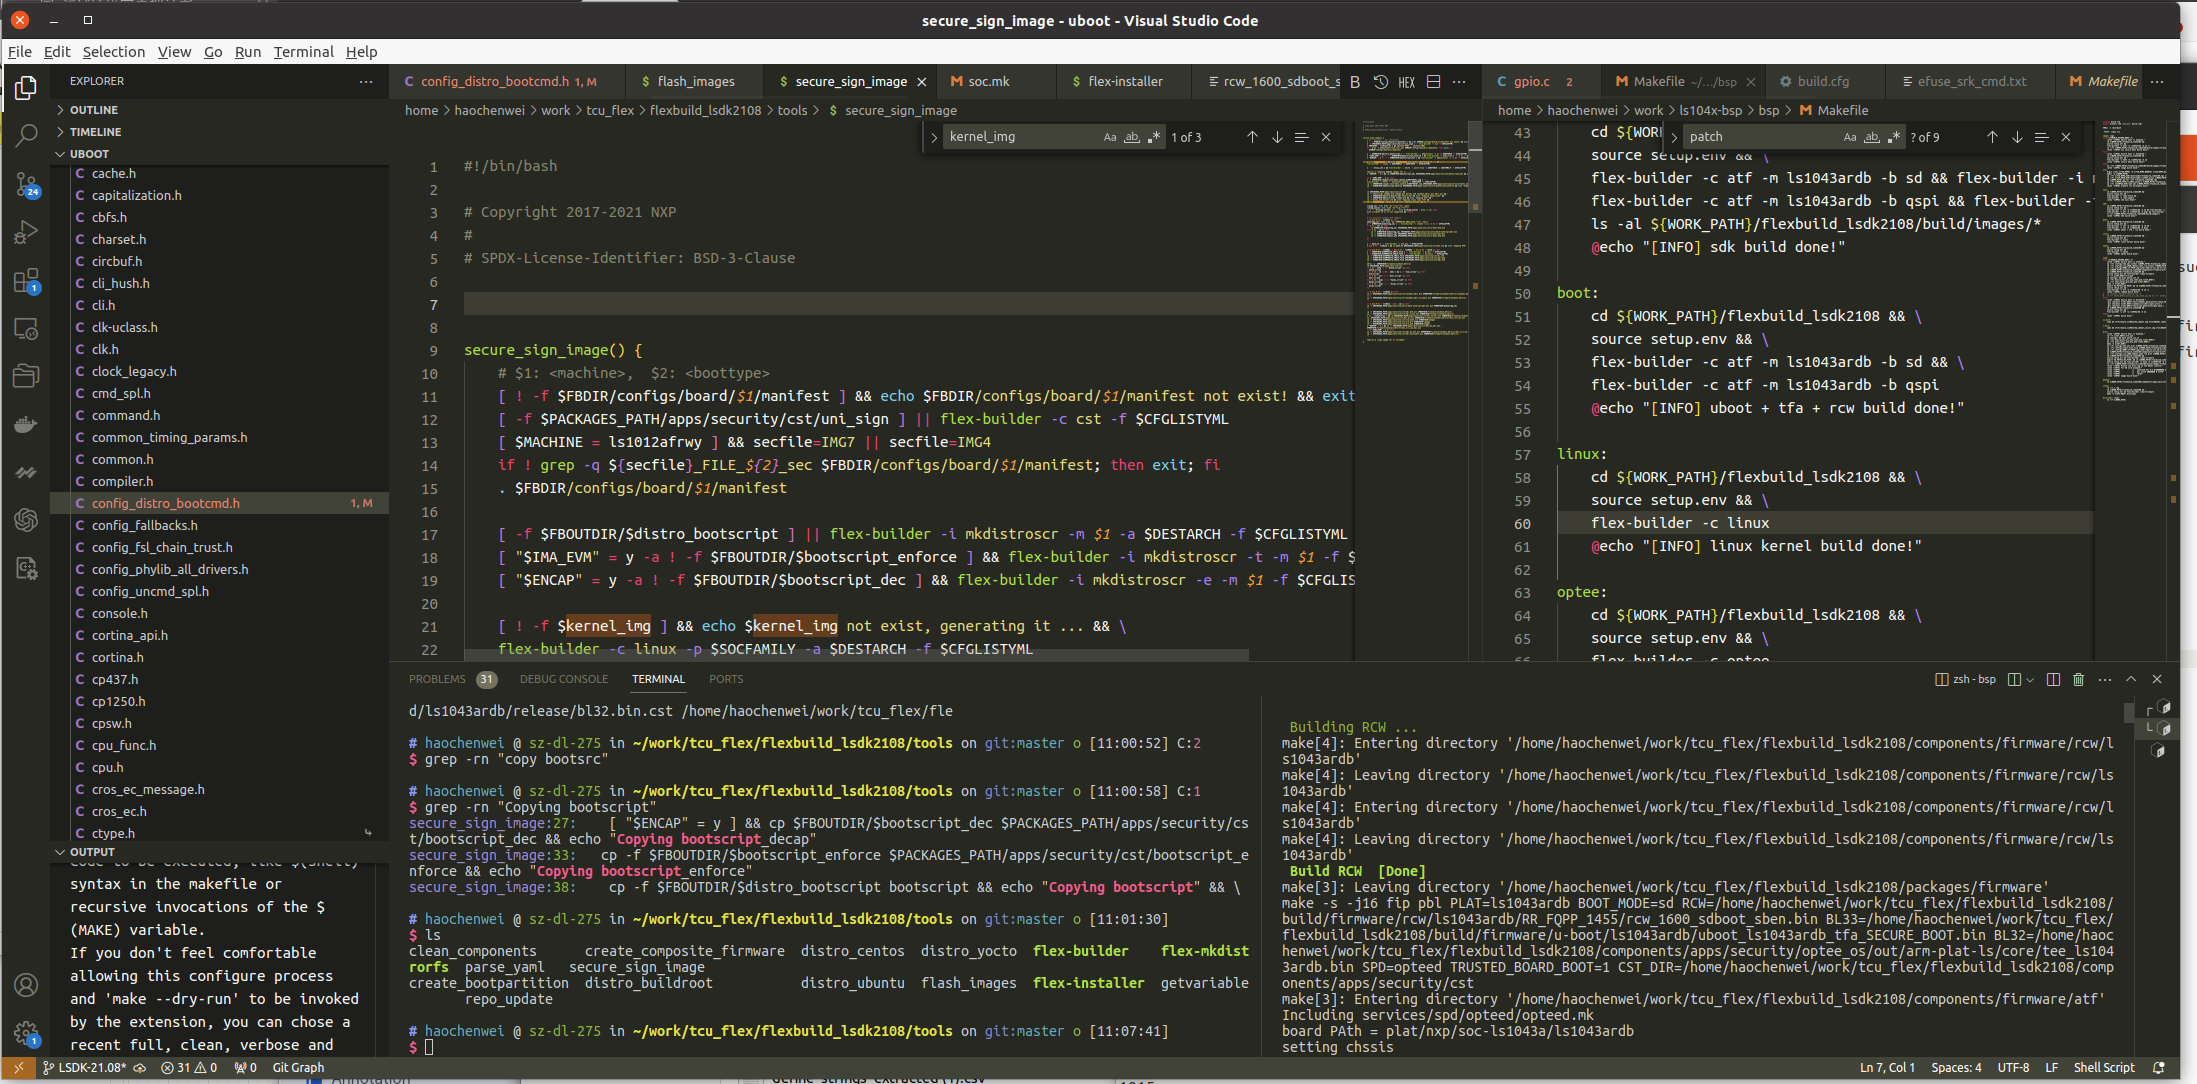Open the Terminal menu
The width and height of the screenshot is (2197, 1084).
coord(303,52)
